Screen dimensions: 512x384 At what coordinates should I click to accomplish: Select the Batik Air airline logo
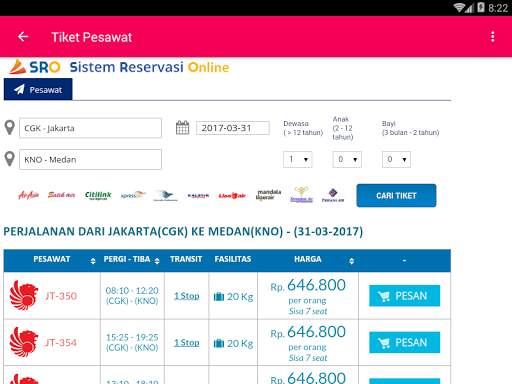click(61, 195)
